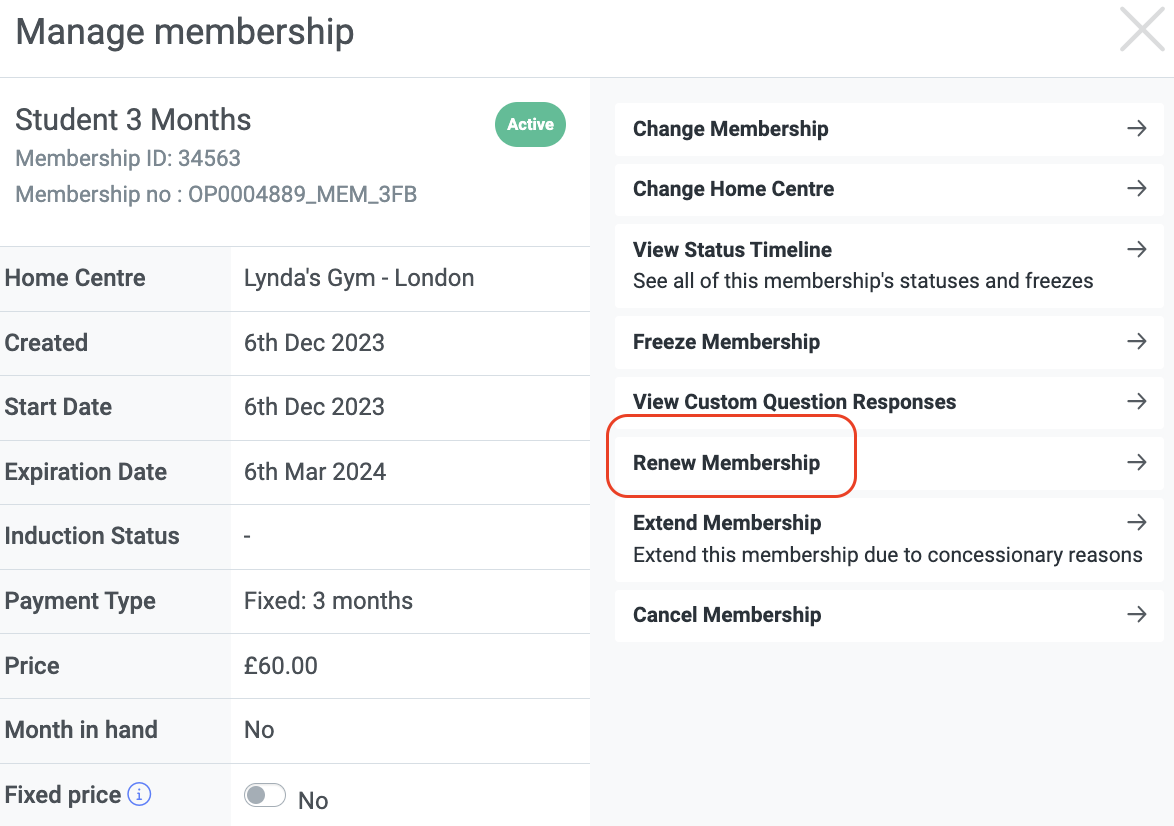Click the arrow next to Renew Membership
1174x826 pixels.
pos(1137,462)
